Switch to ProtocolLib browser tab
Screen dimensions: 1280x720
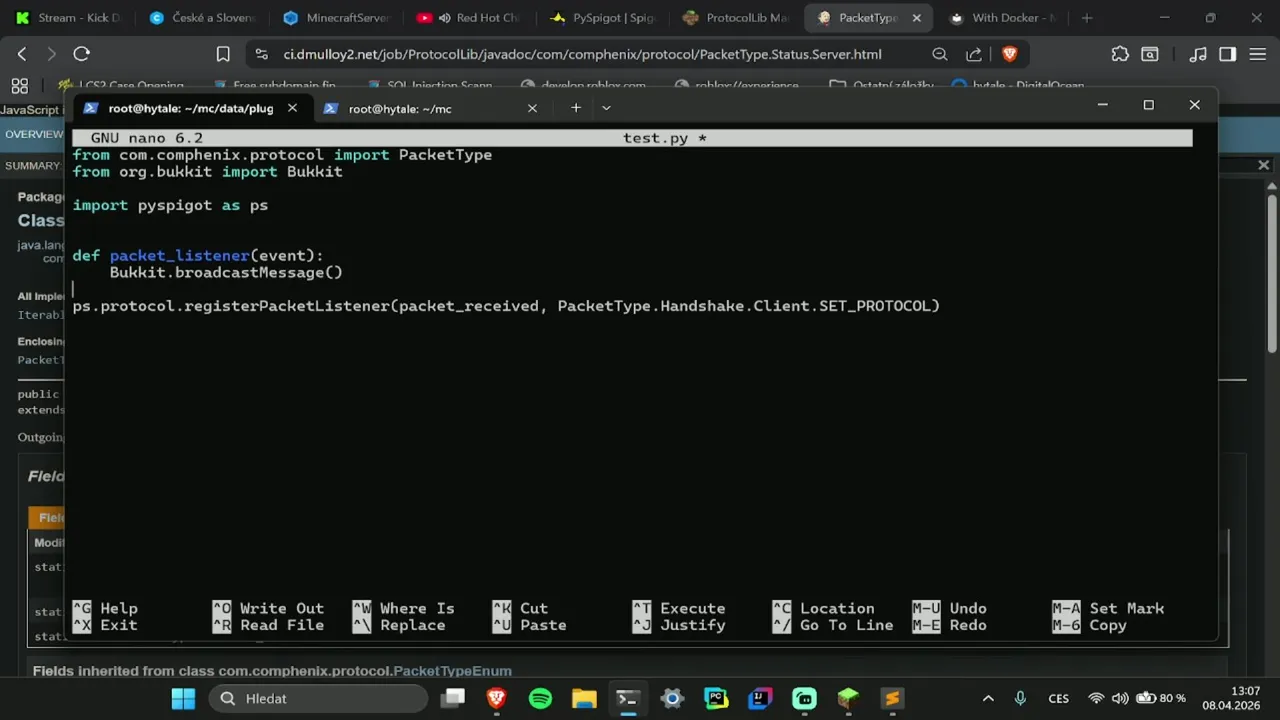tap(736, 18)
